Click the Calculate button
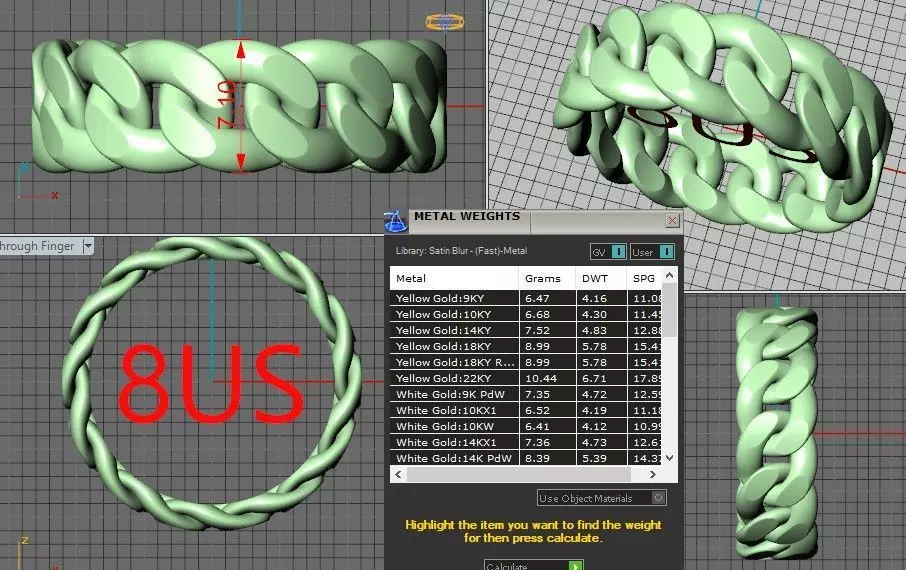This screenshot has height=570, width=906. pyautogui.click(x=533, y=566)
